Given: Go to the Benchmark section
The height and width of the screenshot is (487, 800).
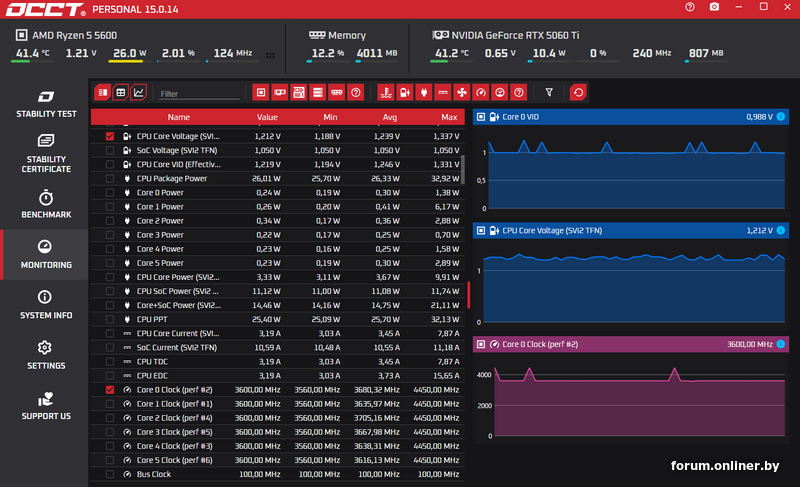Looking at the screenshot, I should click(x=45, y=204).
